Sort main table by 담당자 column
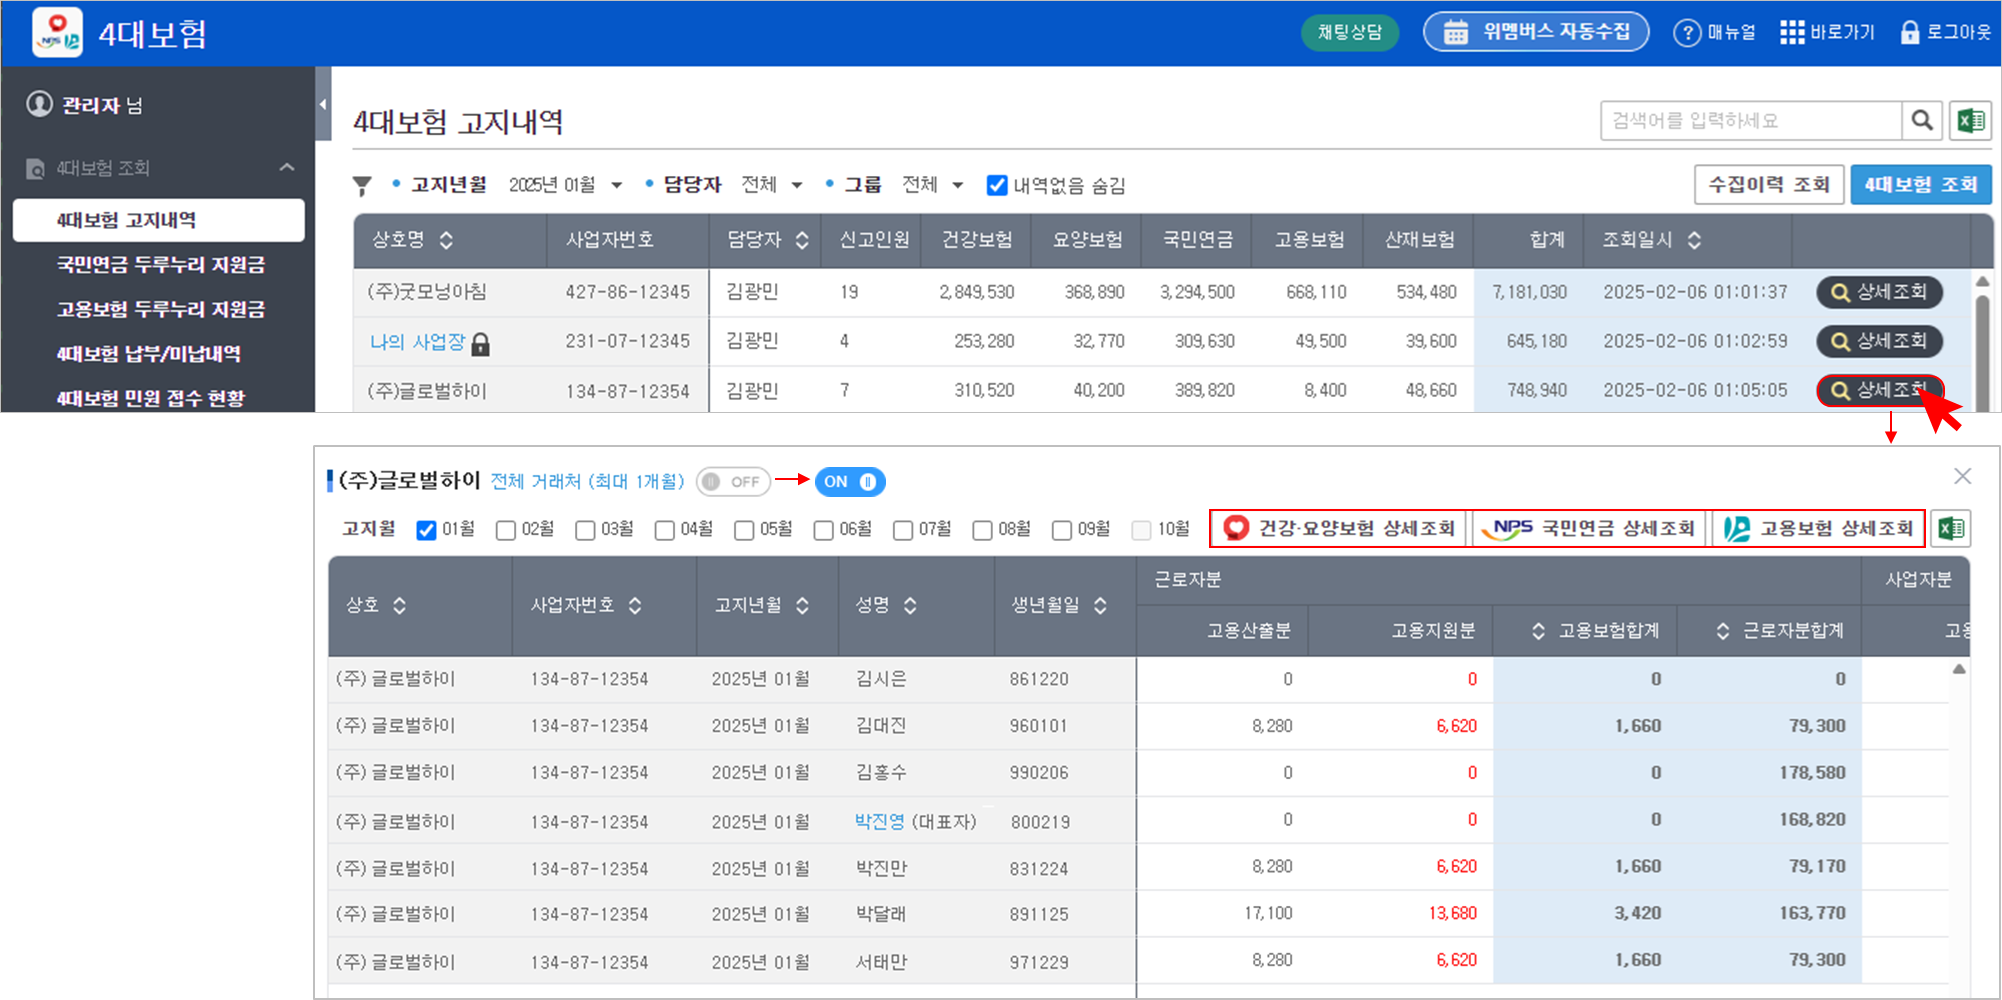 [802, 240]
